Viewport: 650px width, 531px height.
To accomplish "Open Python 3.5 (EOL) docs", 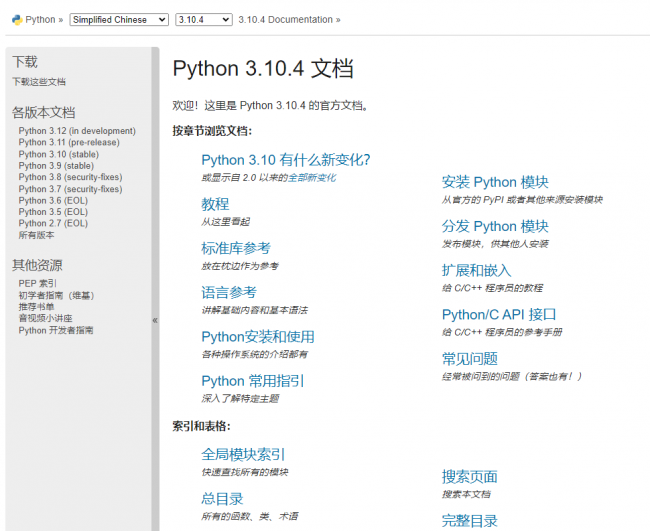I will click(x=53, y=212).
